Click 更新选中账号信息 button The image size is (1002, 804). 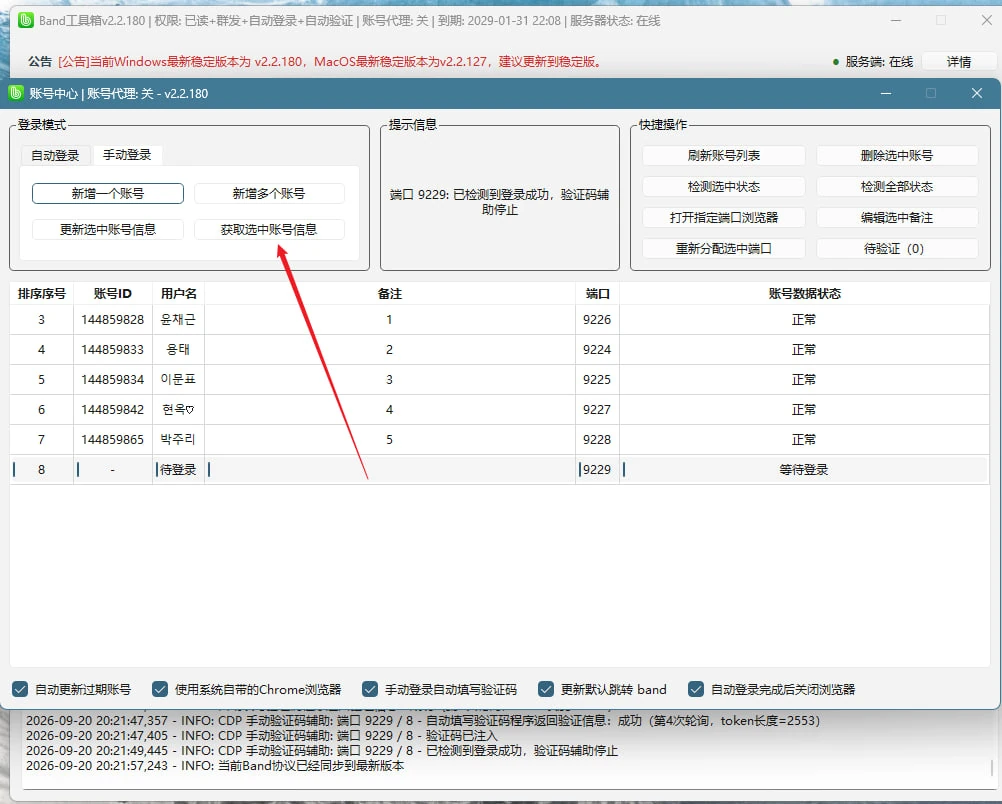(108, 229)
